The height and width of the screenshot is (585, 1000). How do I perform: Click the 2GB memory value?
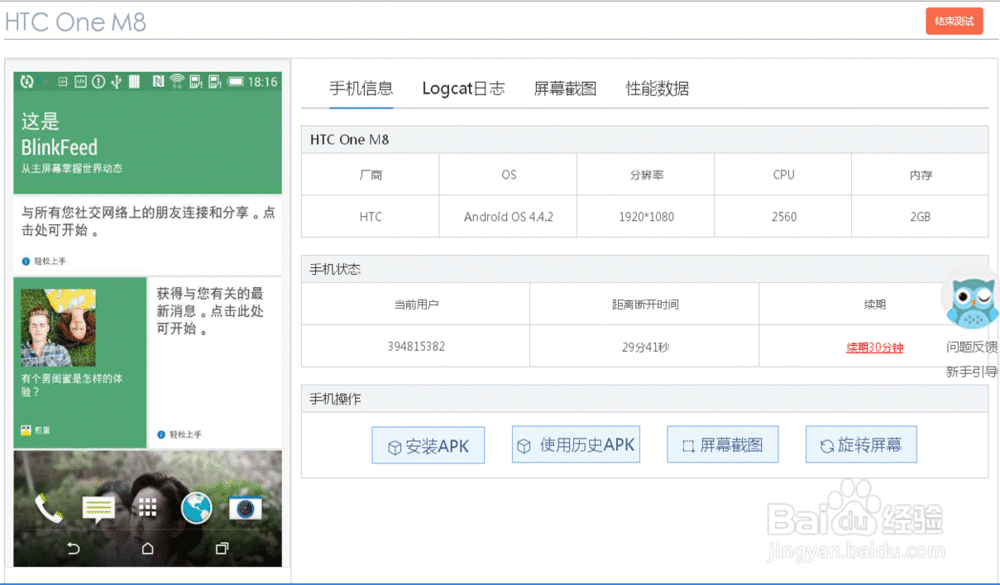pos(920,217)
